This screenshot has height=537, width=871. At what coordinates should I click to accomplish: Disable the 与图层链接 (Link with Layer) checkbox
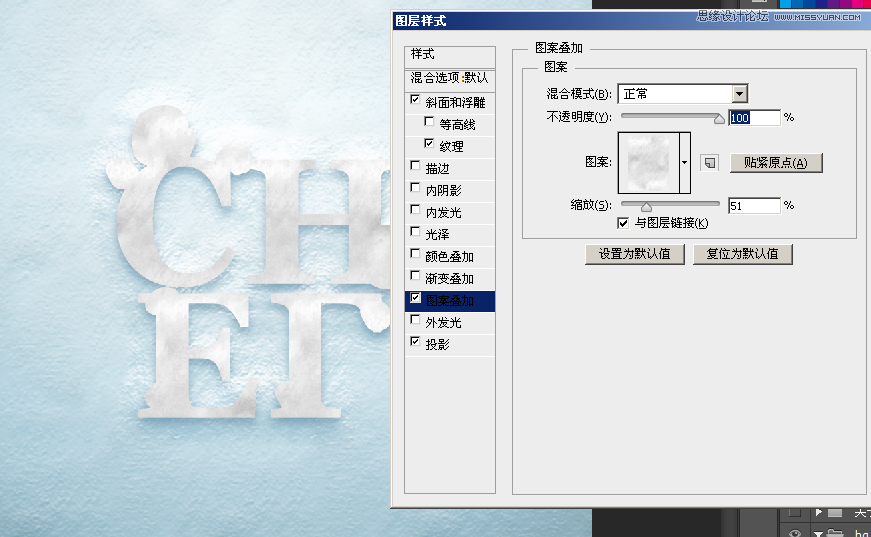pyautogui.click(x=623, y=223)
